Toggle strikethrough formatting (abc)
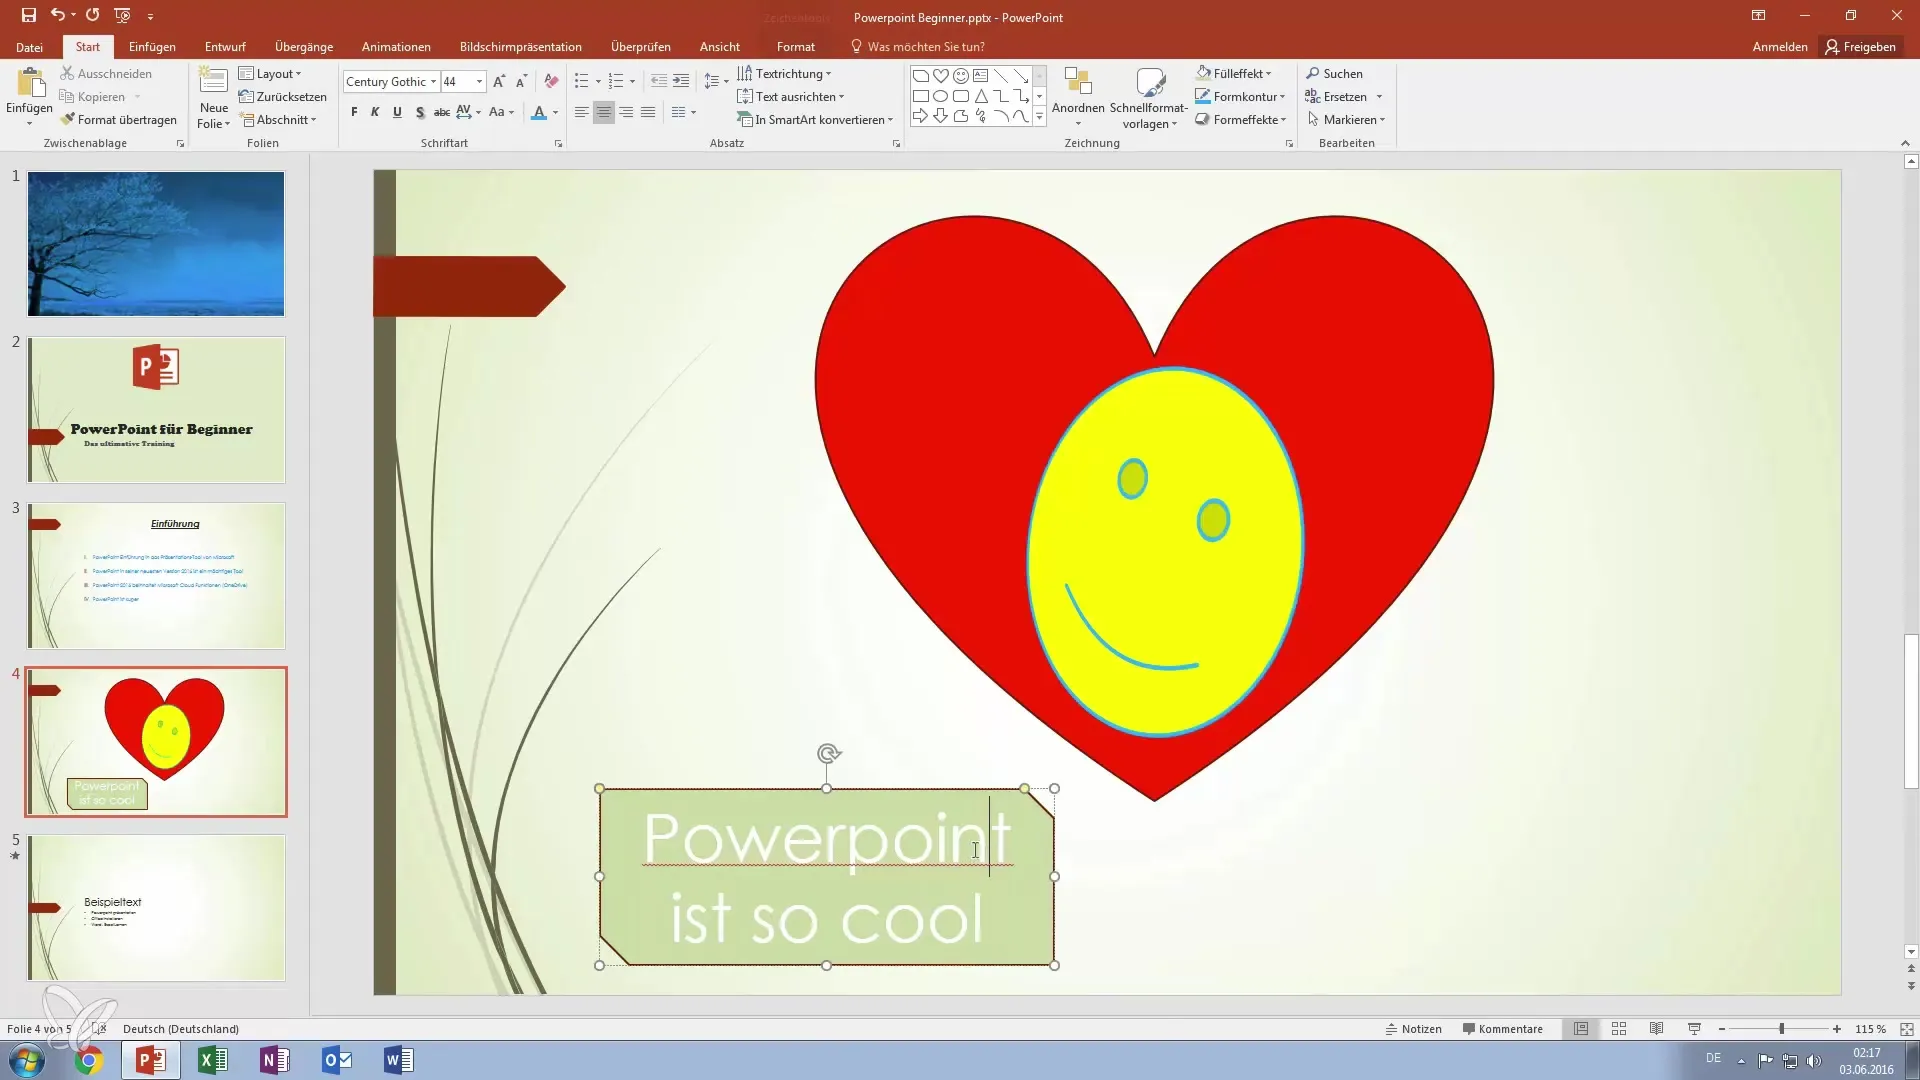The height and width of the screenshot is (1080, 1920). point(441,112)
